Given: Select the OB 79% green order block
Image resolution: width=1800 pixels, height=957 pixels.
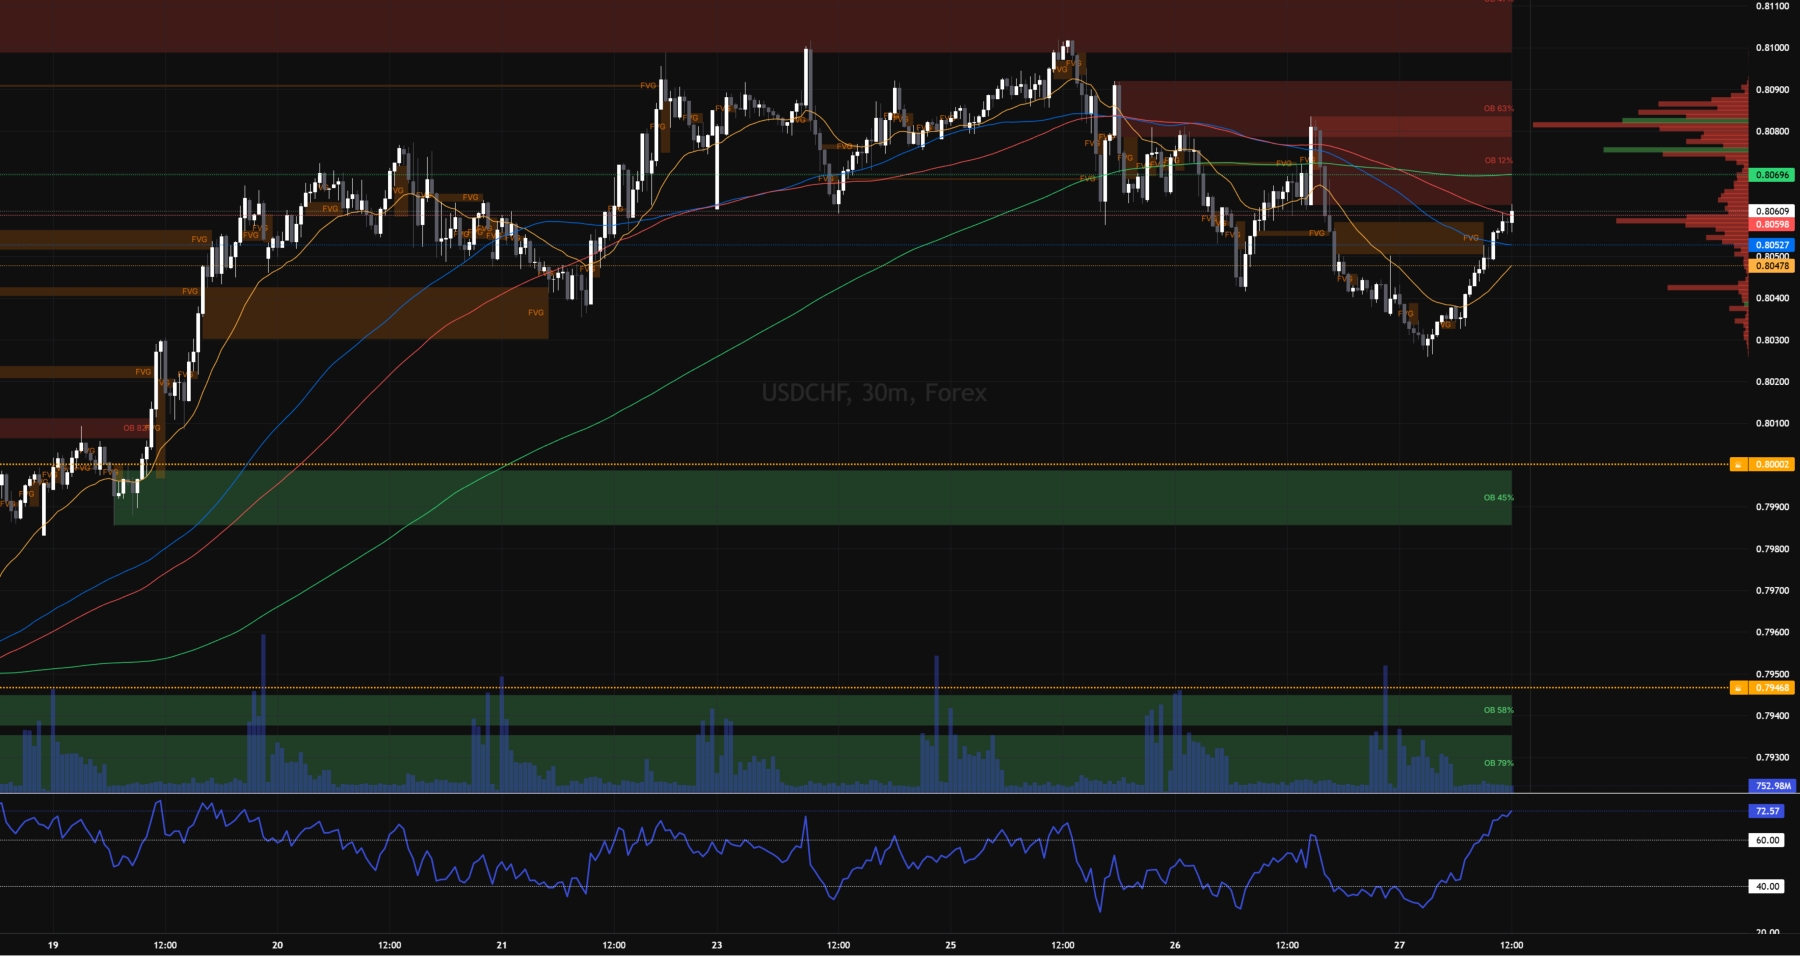Looking at the screenshot, I should click(756, 763).
